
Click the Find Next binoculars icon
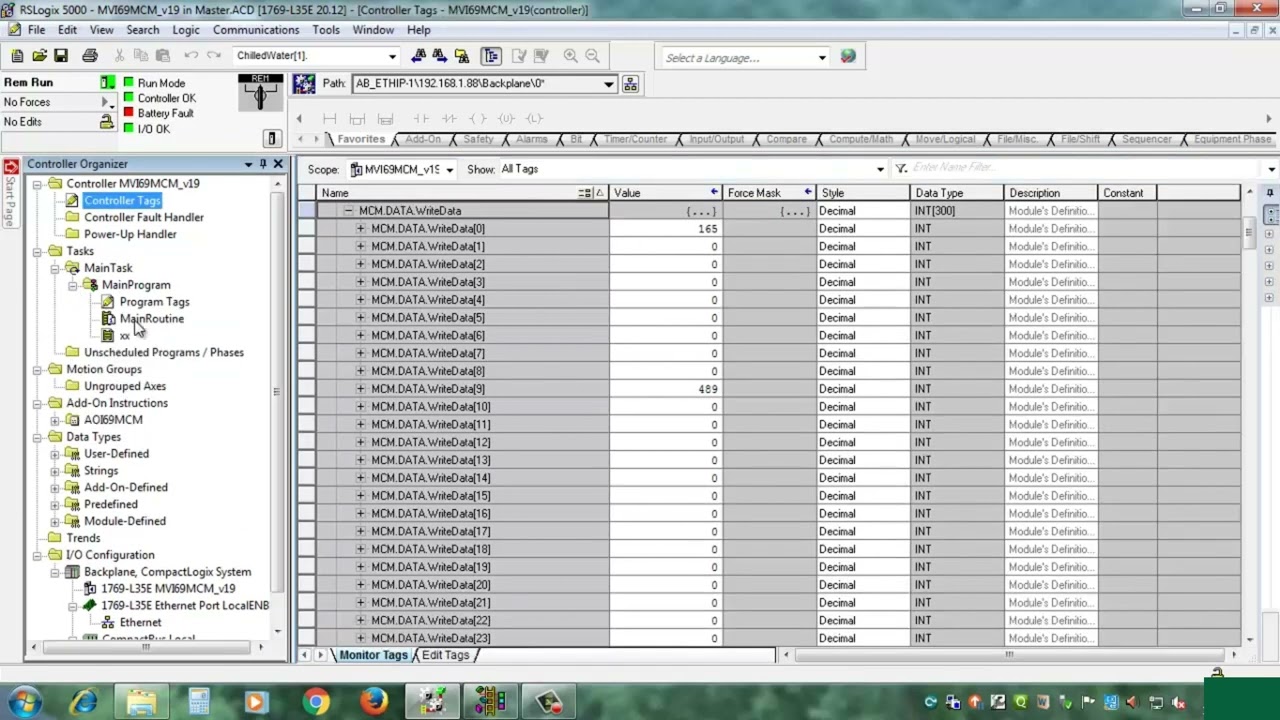[439, 56]
